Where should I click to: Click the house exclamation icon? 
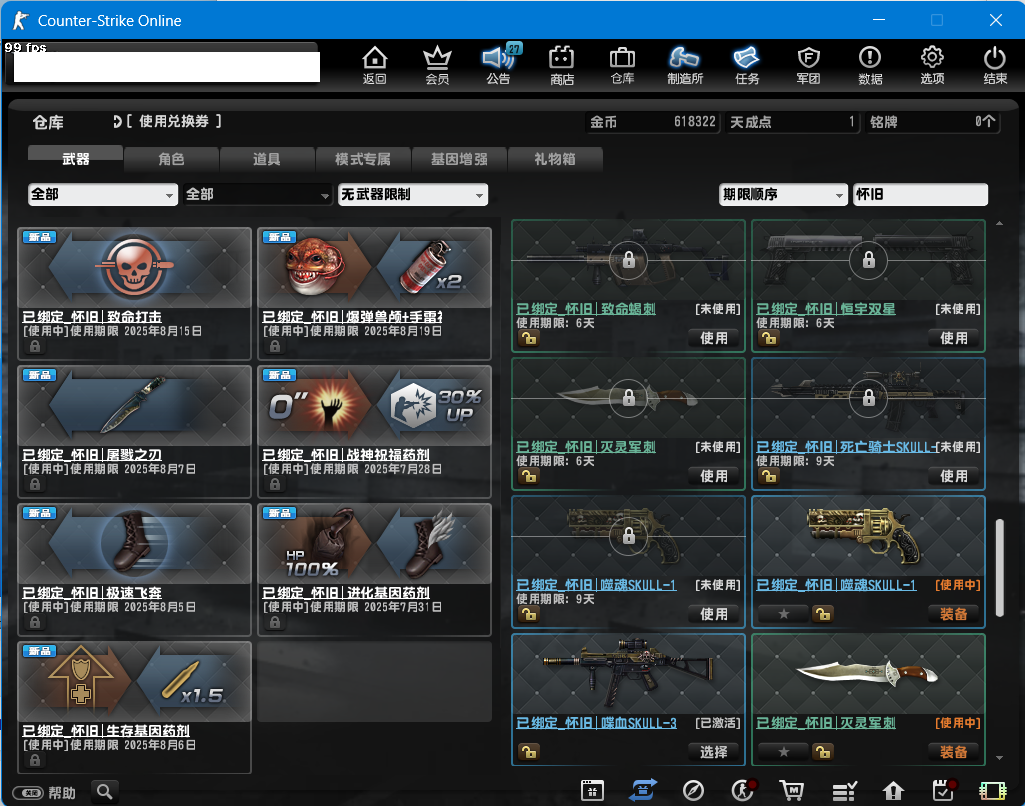click(893, 790)
